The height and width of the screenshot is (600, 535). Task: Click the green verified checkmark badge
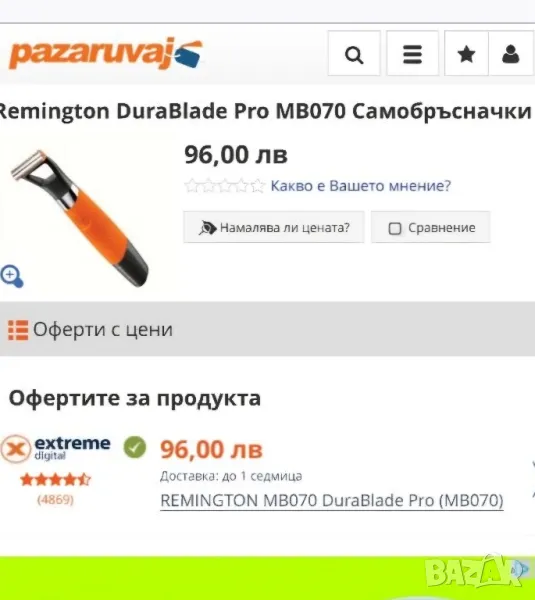tap(135, 447)
